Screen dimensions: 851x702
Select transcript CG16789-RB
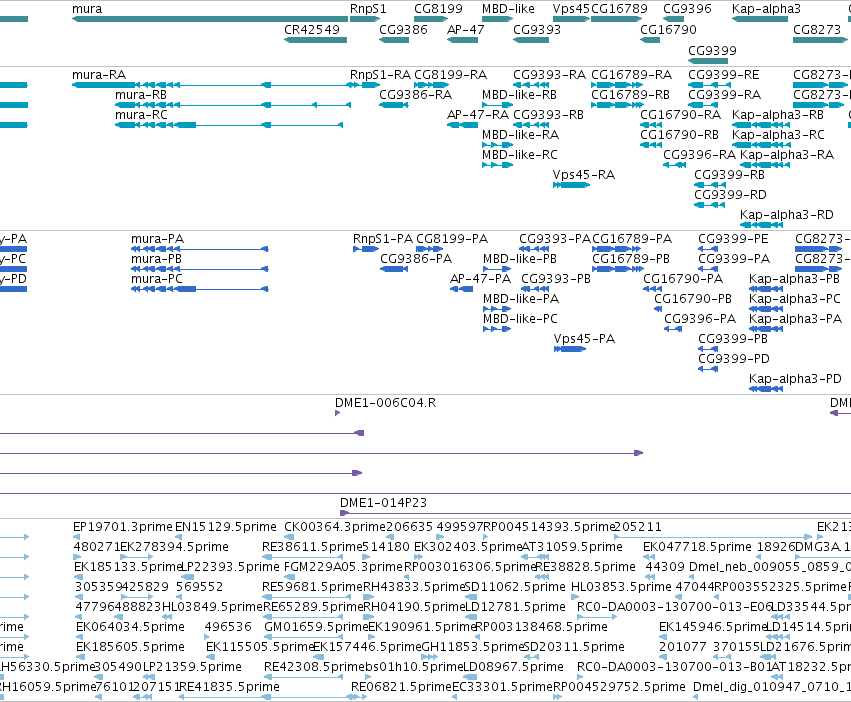pos(618,105)
